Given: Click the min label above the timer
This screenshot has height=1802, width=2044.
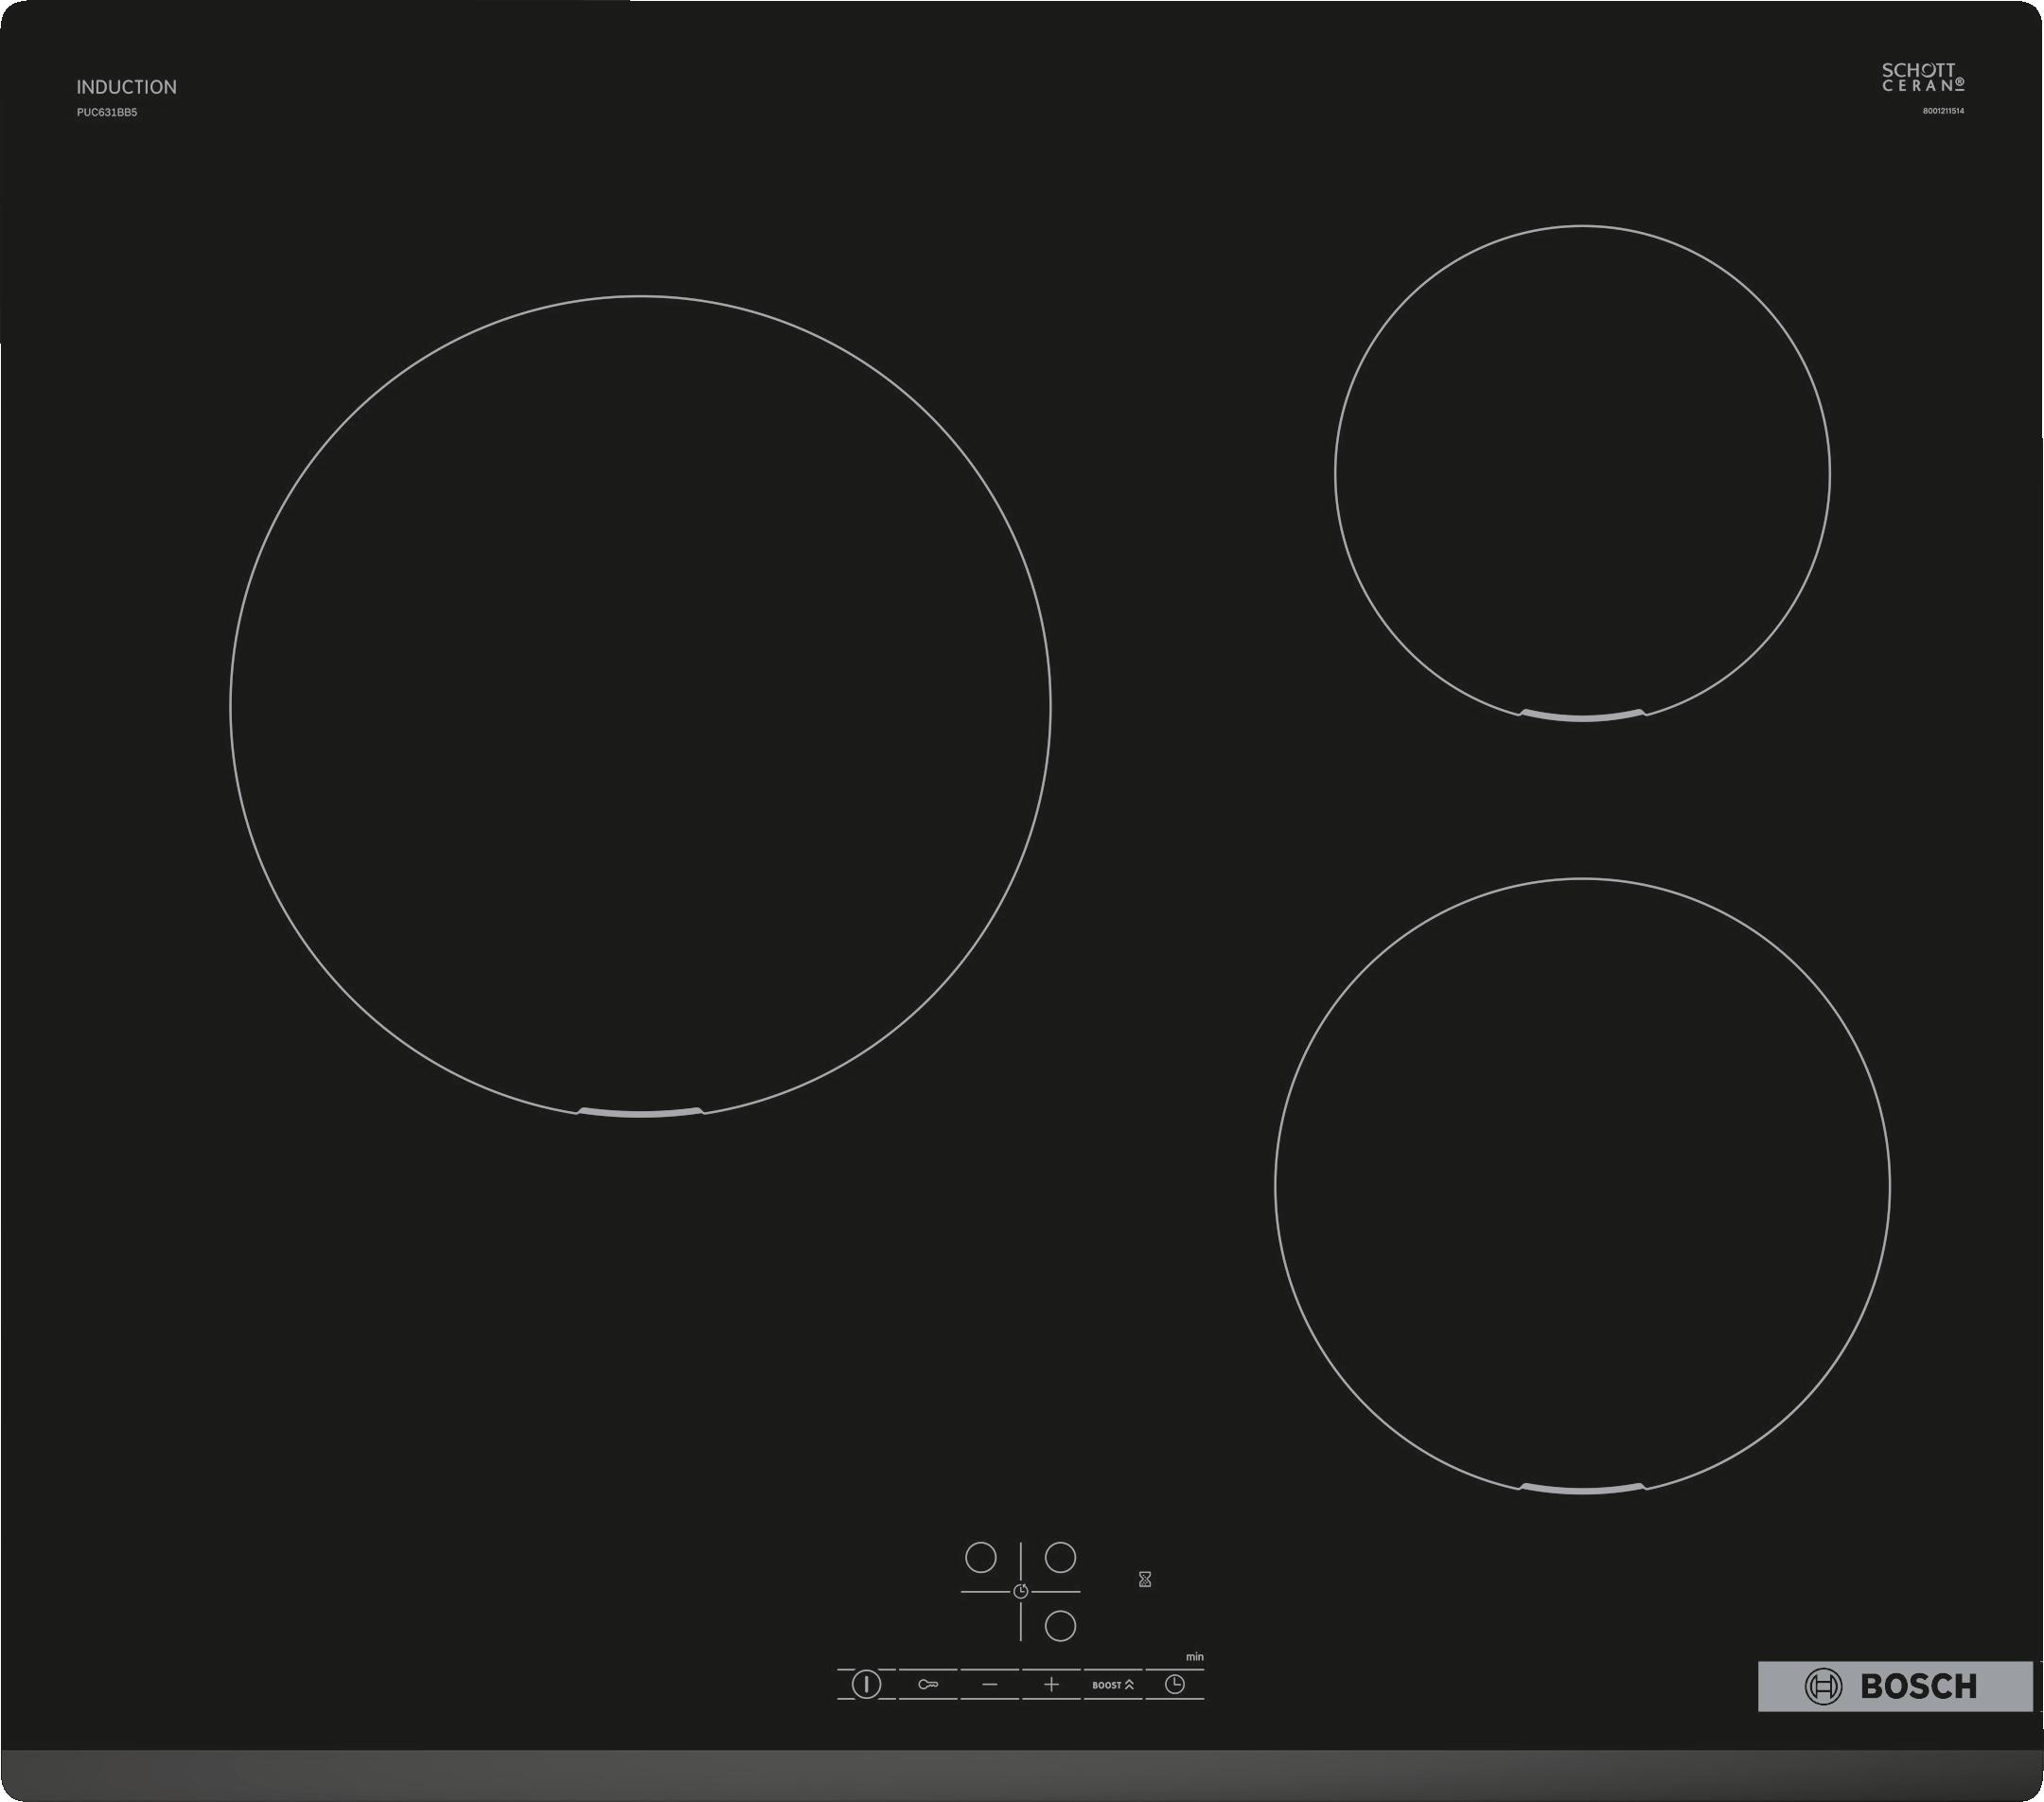Looking at the screenshot, I should click(1194, 1657).
